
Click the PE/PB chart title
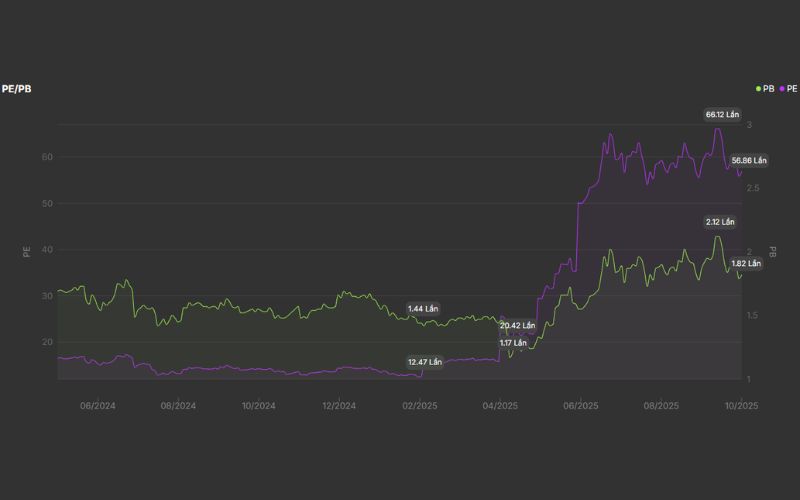click(18, 89)
